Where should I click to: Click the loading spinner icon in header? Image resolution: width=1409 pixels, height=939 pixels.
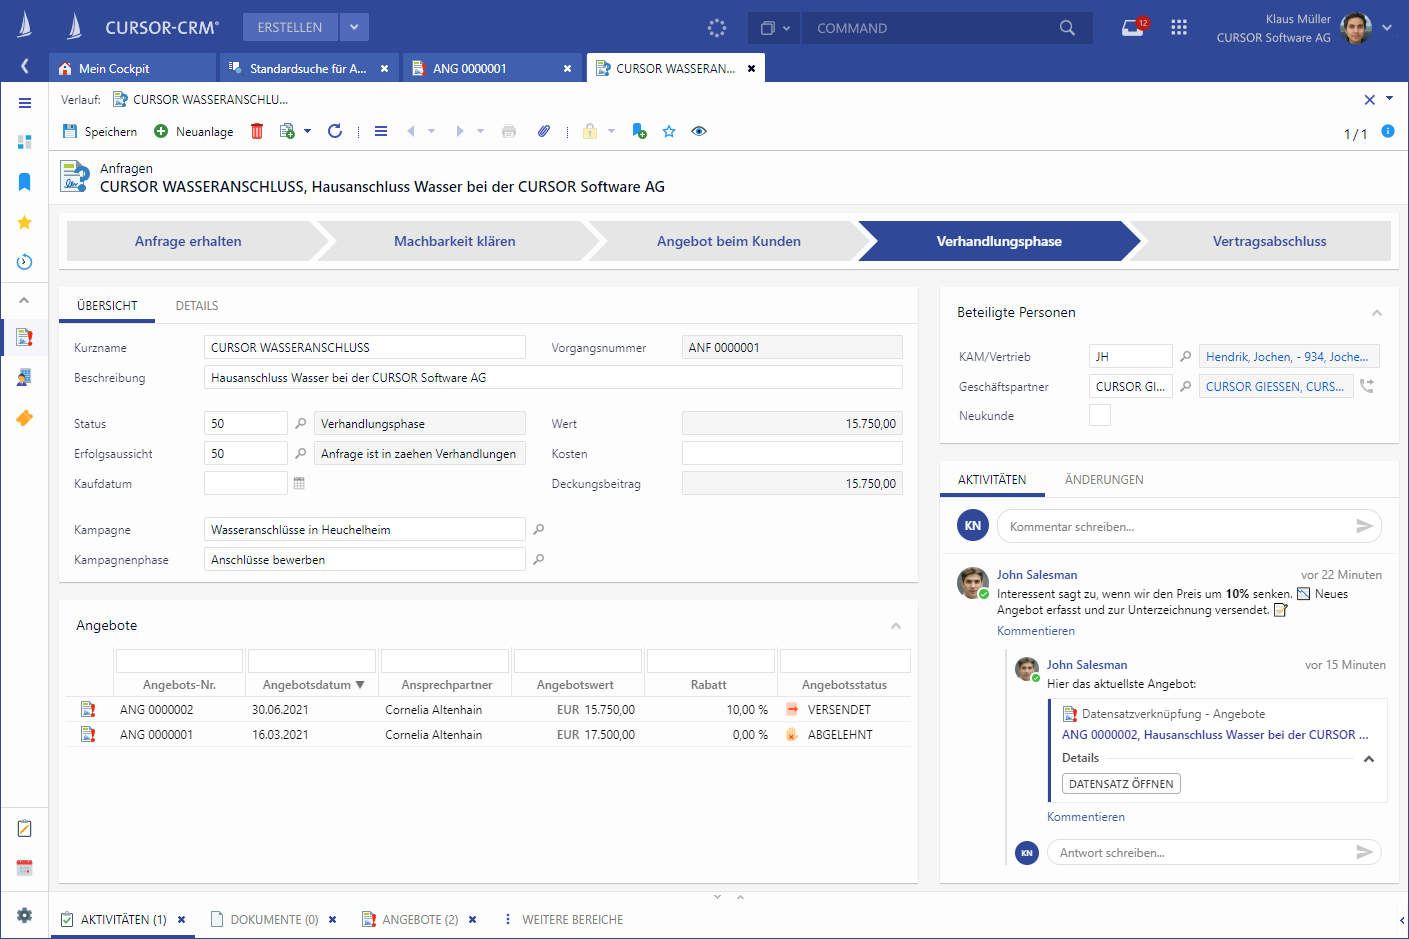717,28
